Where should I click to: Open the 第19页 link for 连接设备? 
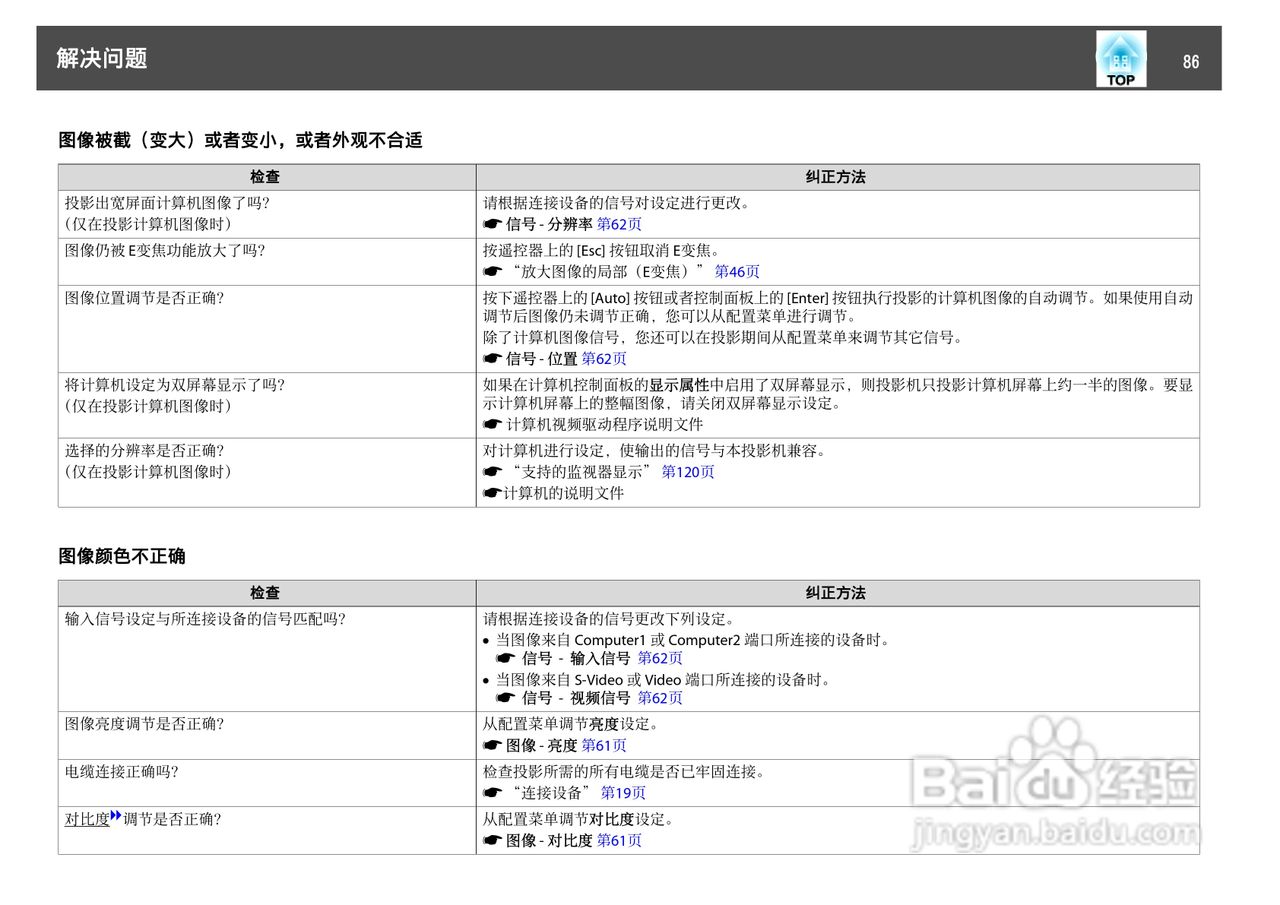coord(623,792)
